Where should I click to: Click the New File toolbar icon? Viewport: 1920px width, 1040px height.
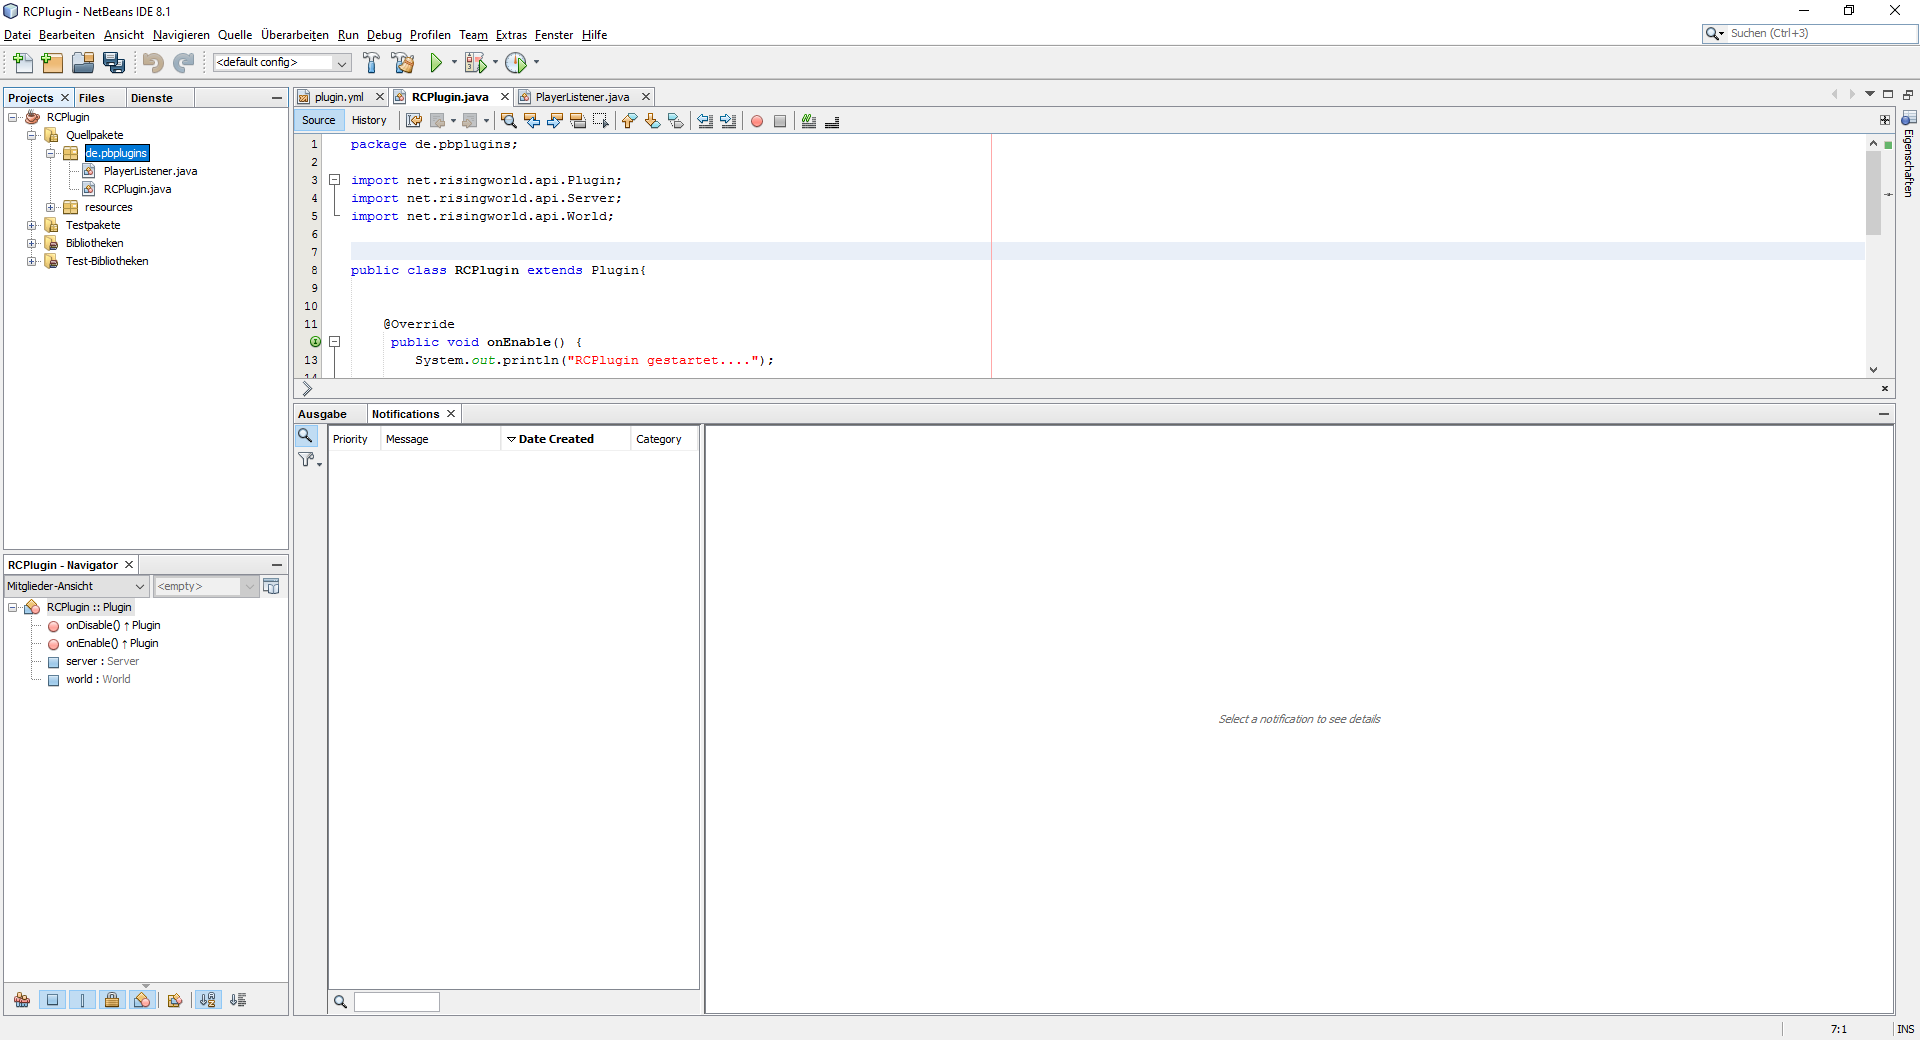pyautogui.click(x=22, y=63)
